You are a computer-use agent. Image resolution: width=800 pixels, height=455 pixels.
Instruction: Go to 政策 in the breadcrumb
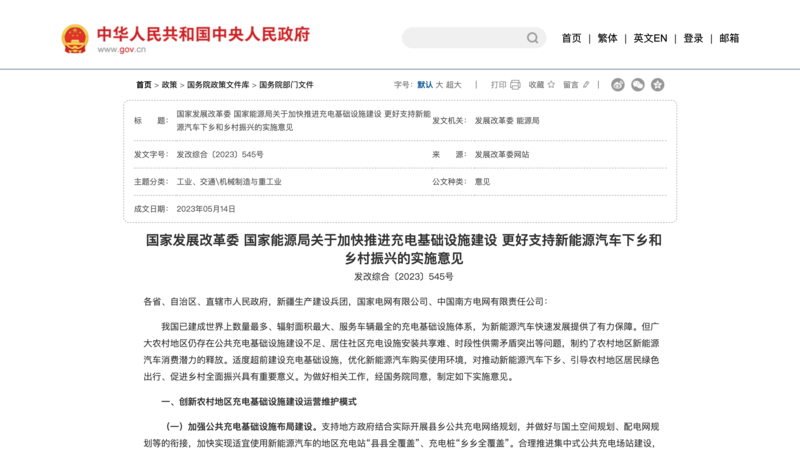coord(169,85)
